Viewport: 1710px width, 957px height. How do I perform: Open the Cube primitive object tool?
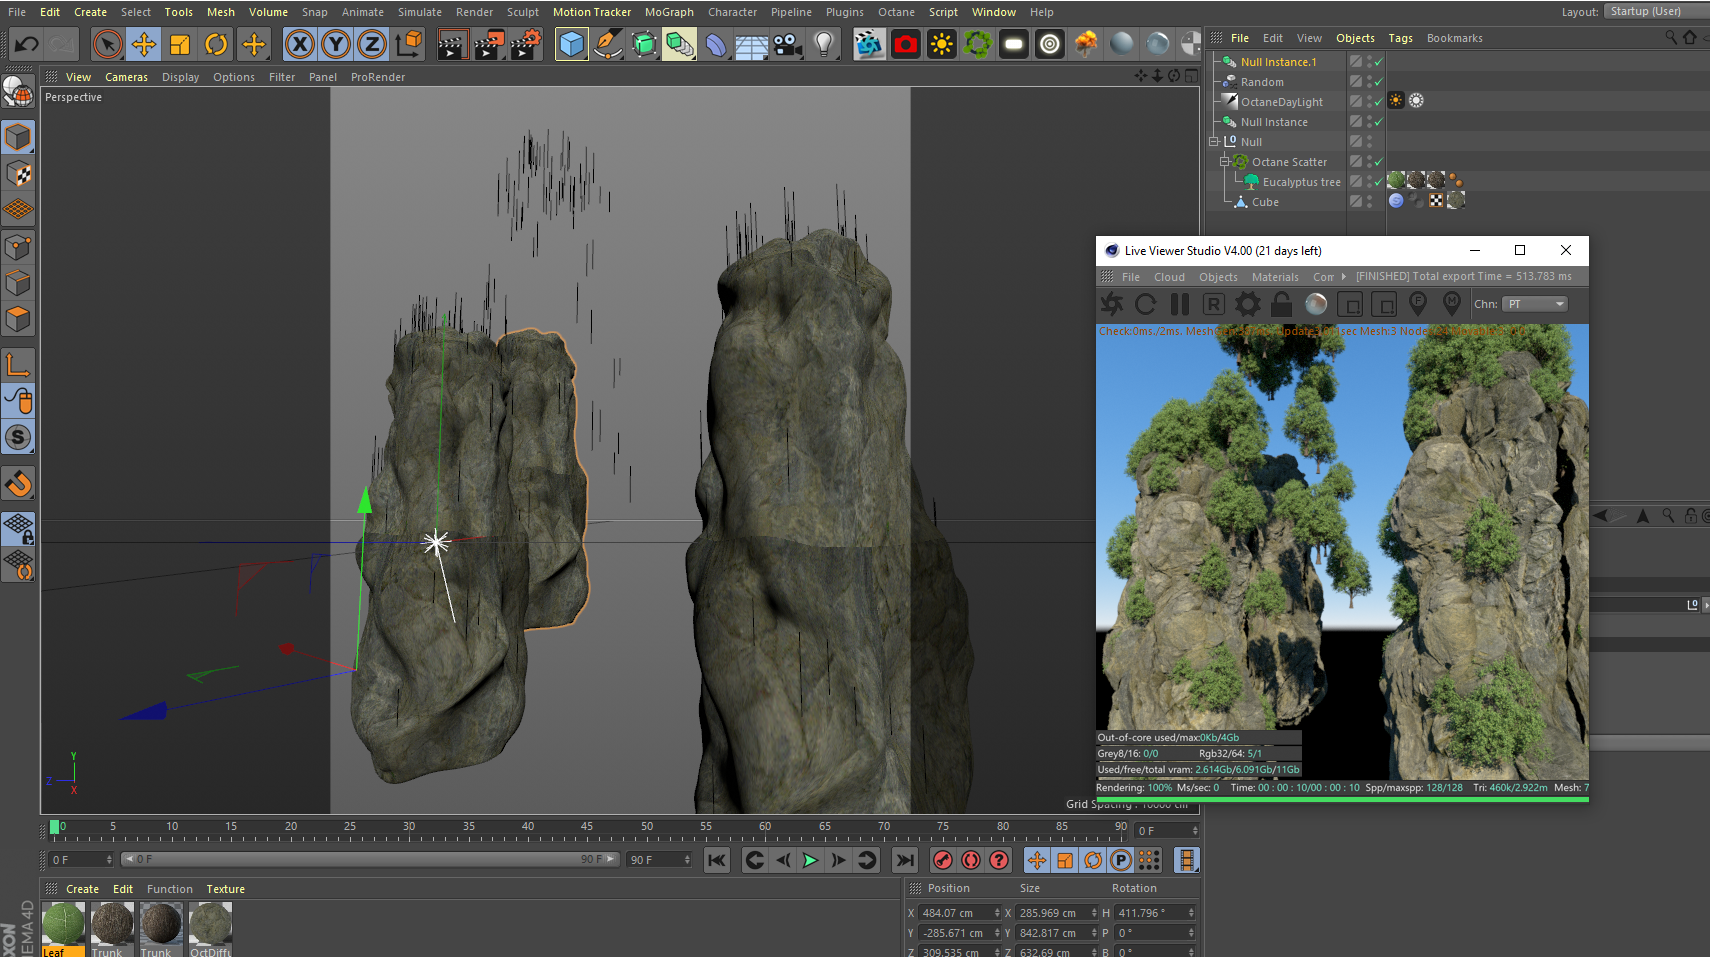click(571, 44)
